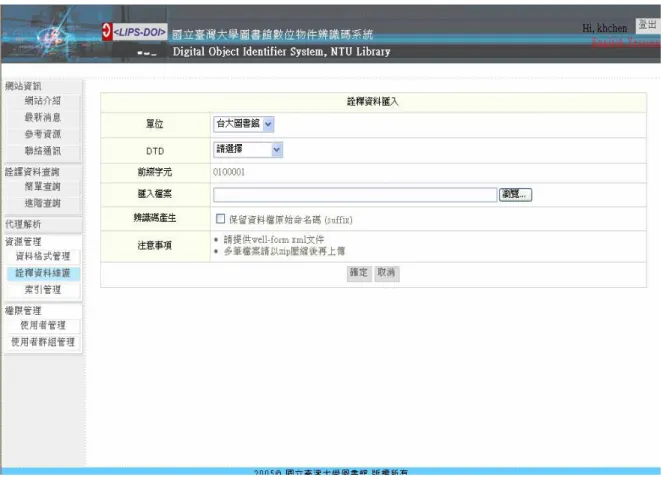Open 索引管理 in the sidebar
Screen dimensions: 663x477
click(x=43, y=290)
